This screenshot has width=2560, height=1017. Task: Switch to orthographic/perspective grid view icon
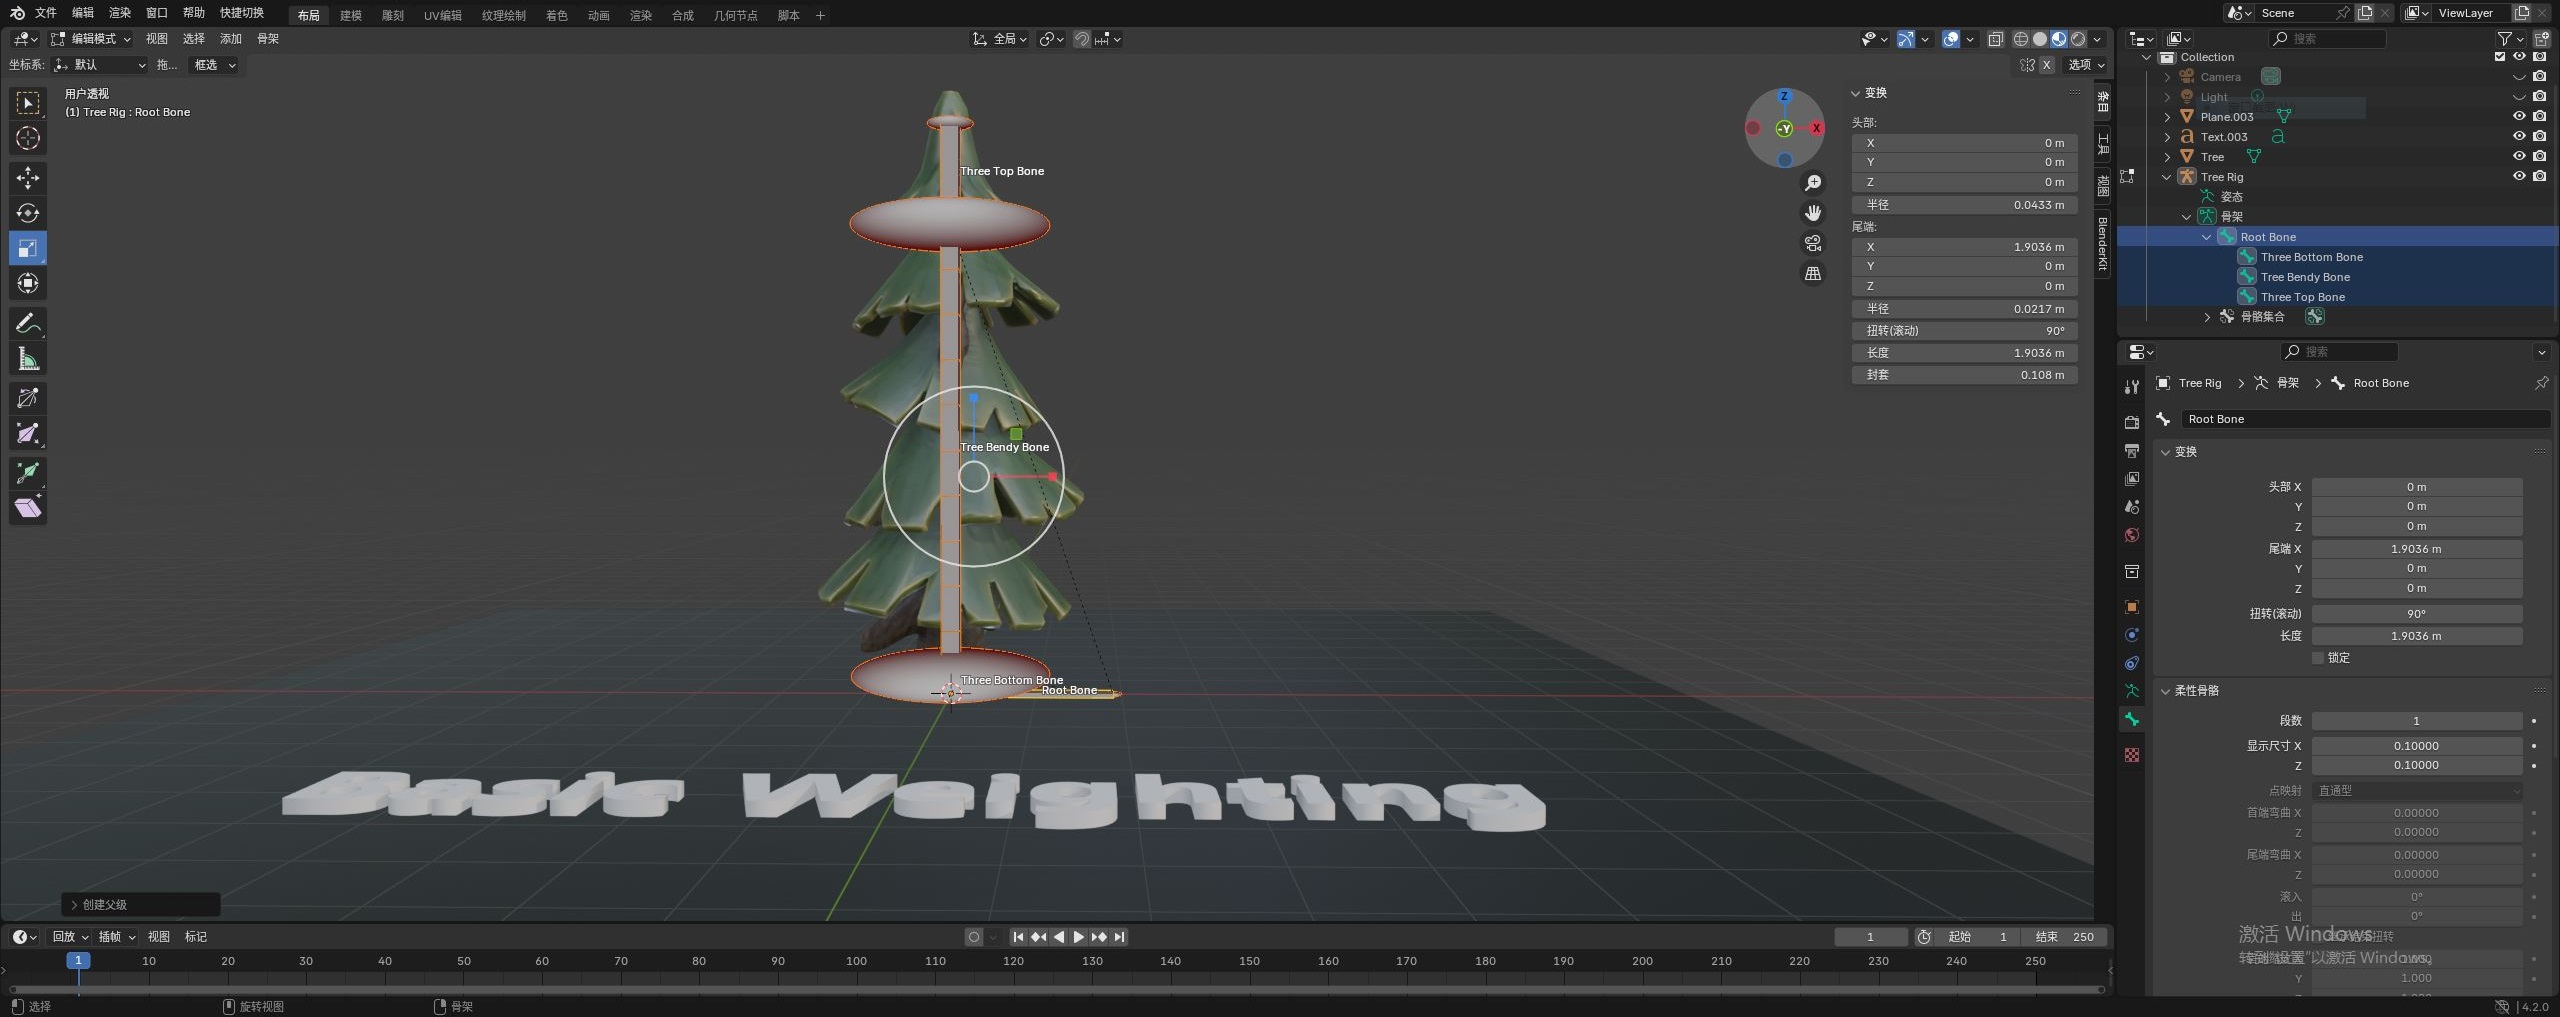(x=1812, y=273)
